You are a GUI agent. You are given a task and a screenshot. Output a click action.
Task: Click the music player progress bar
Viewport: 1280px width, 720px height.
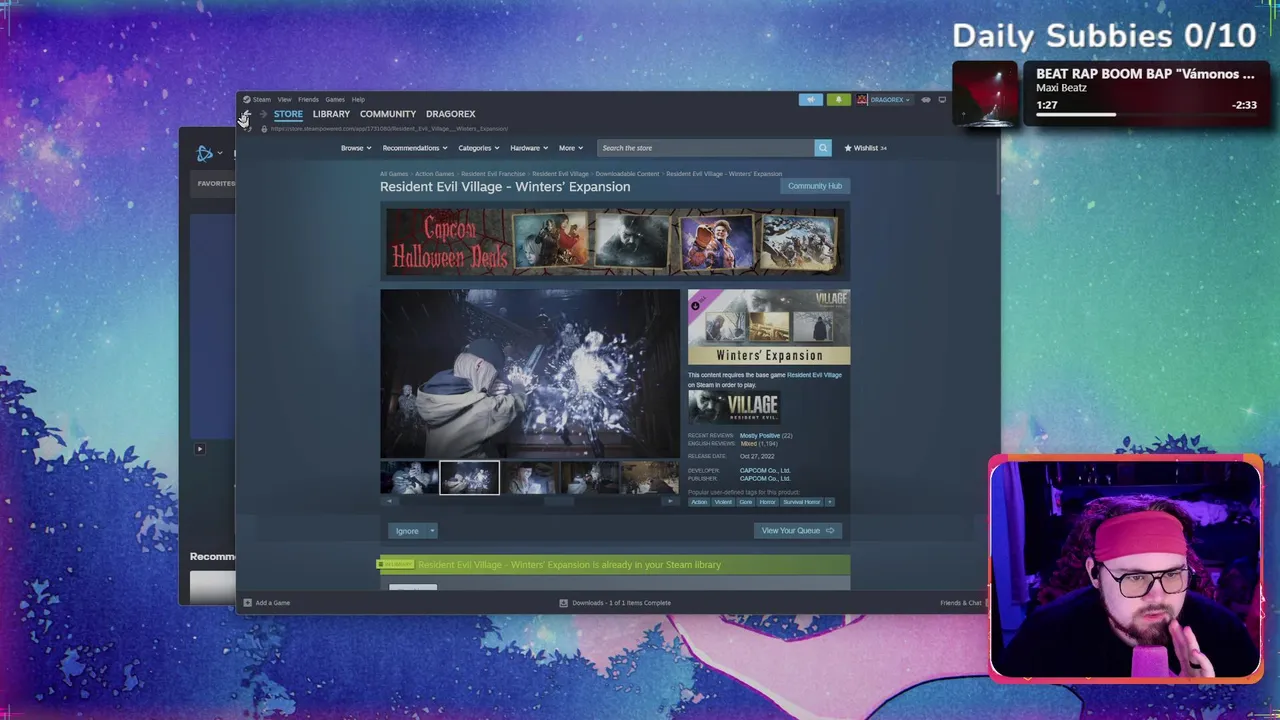pyautogui.click(x=1146, y=114)
